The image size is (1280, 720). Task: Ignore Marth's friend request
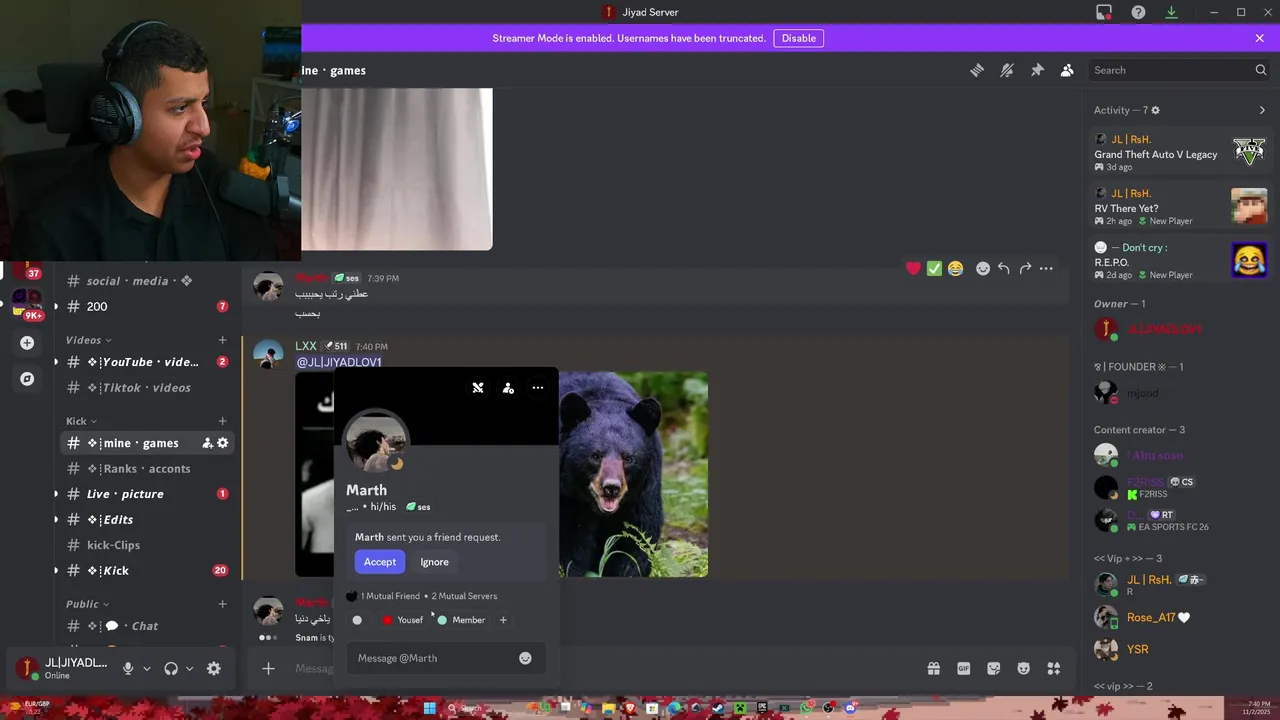(434, 562)
